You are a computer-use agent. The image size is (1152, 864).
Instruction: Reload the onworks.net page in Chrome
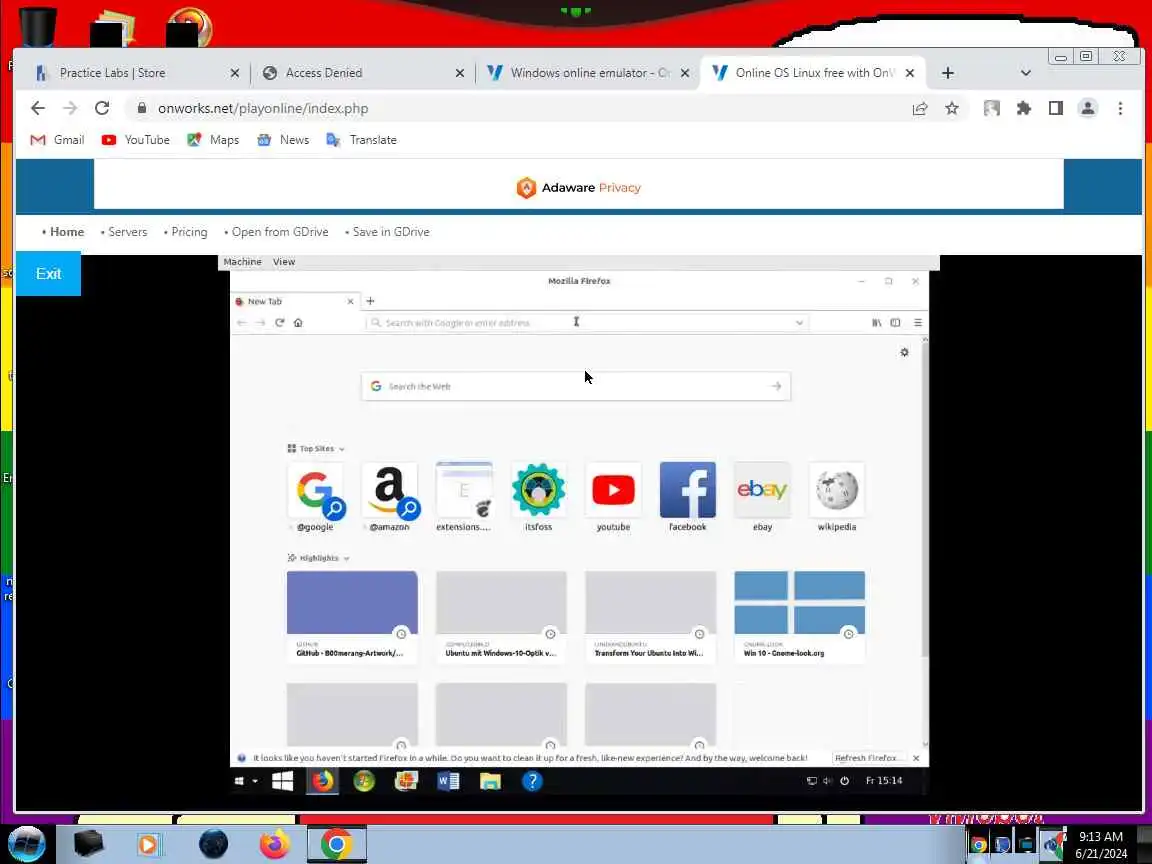(x=102, y=109)
